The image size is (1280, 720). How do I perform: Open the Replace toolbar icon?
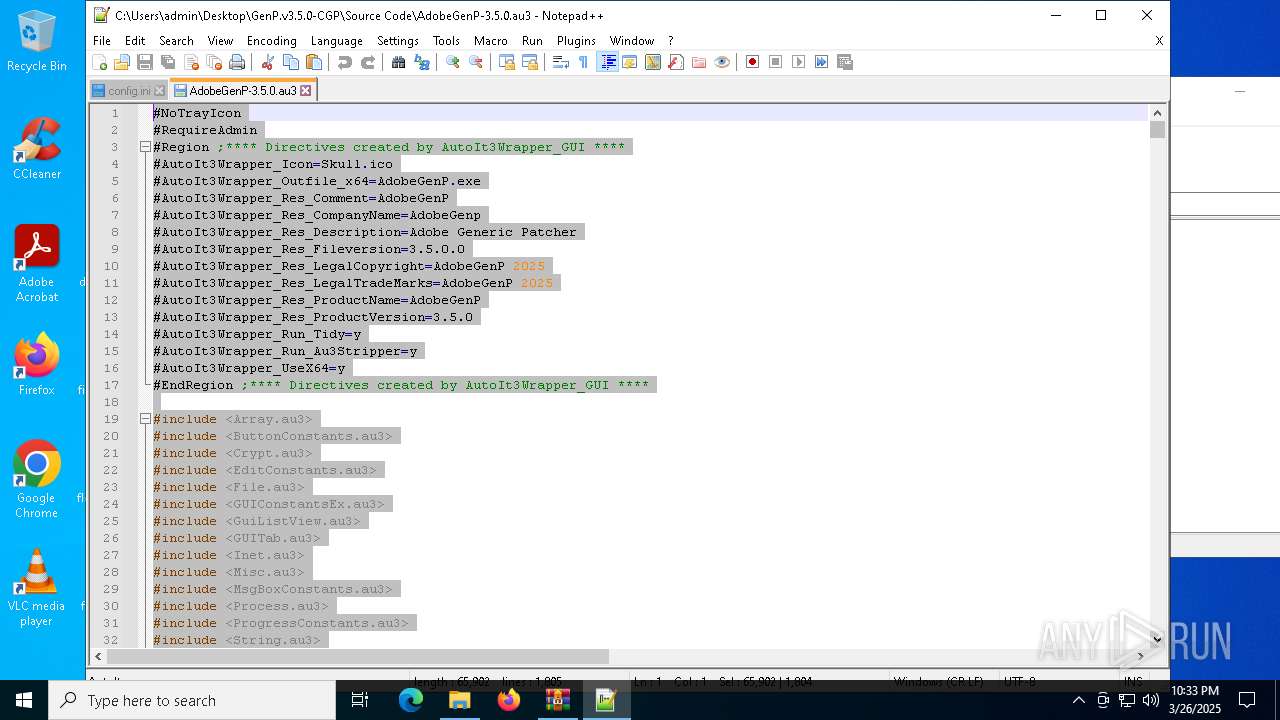(x=422, y=62)
